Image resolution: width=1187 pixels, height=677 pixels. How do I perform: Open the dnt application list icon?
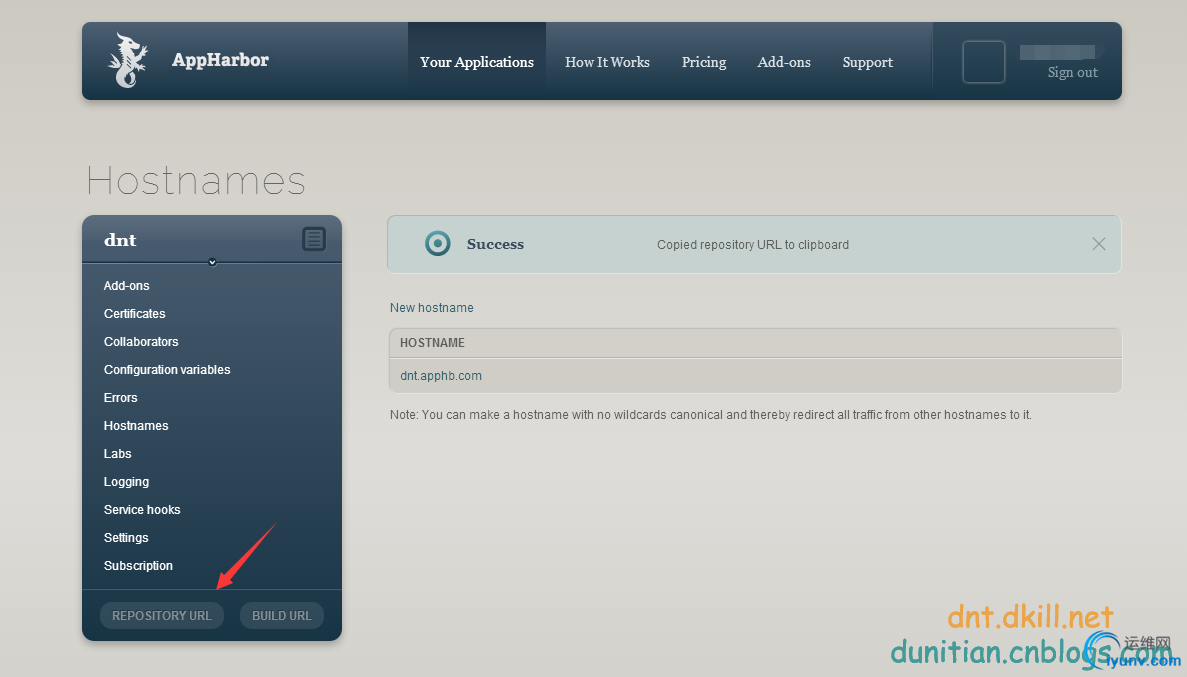pyautogui.click(x=313, y=239)
